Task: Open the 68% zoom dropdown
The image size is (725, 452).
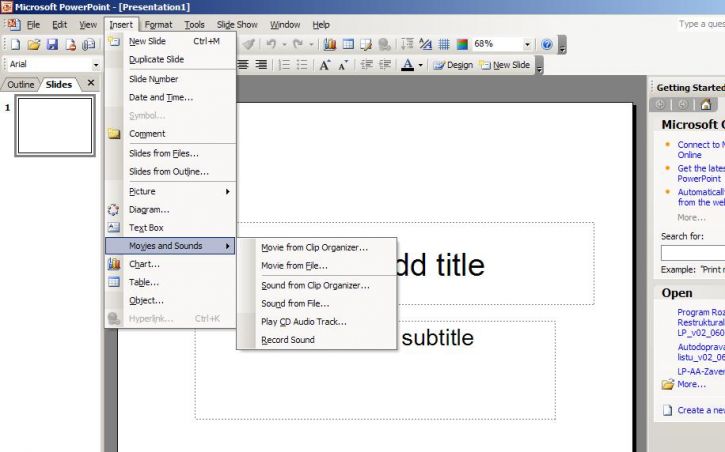Action: 527,44
